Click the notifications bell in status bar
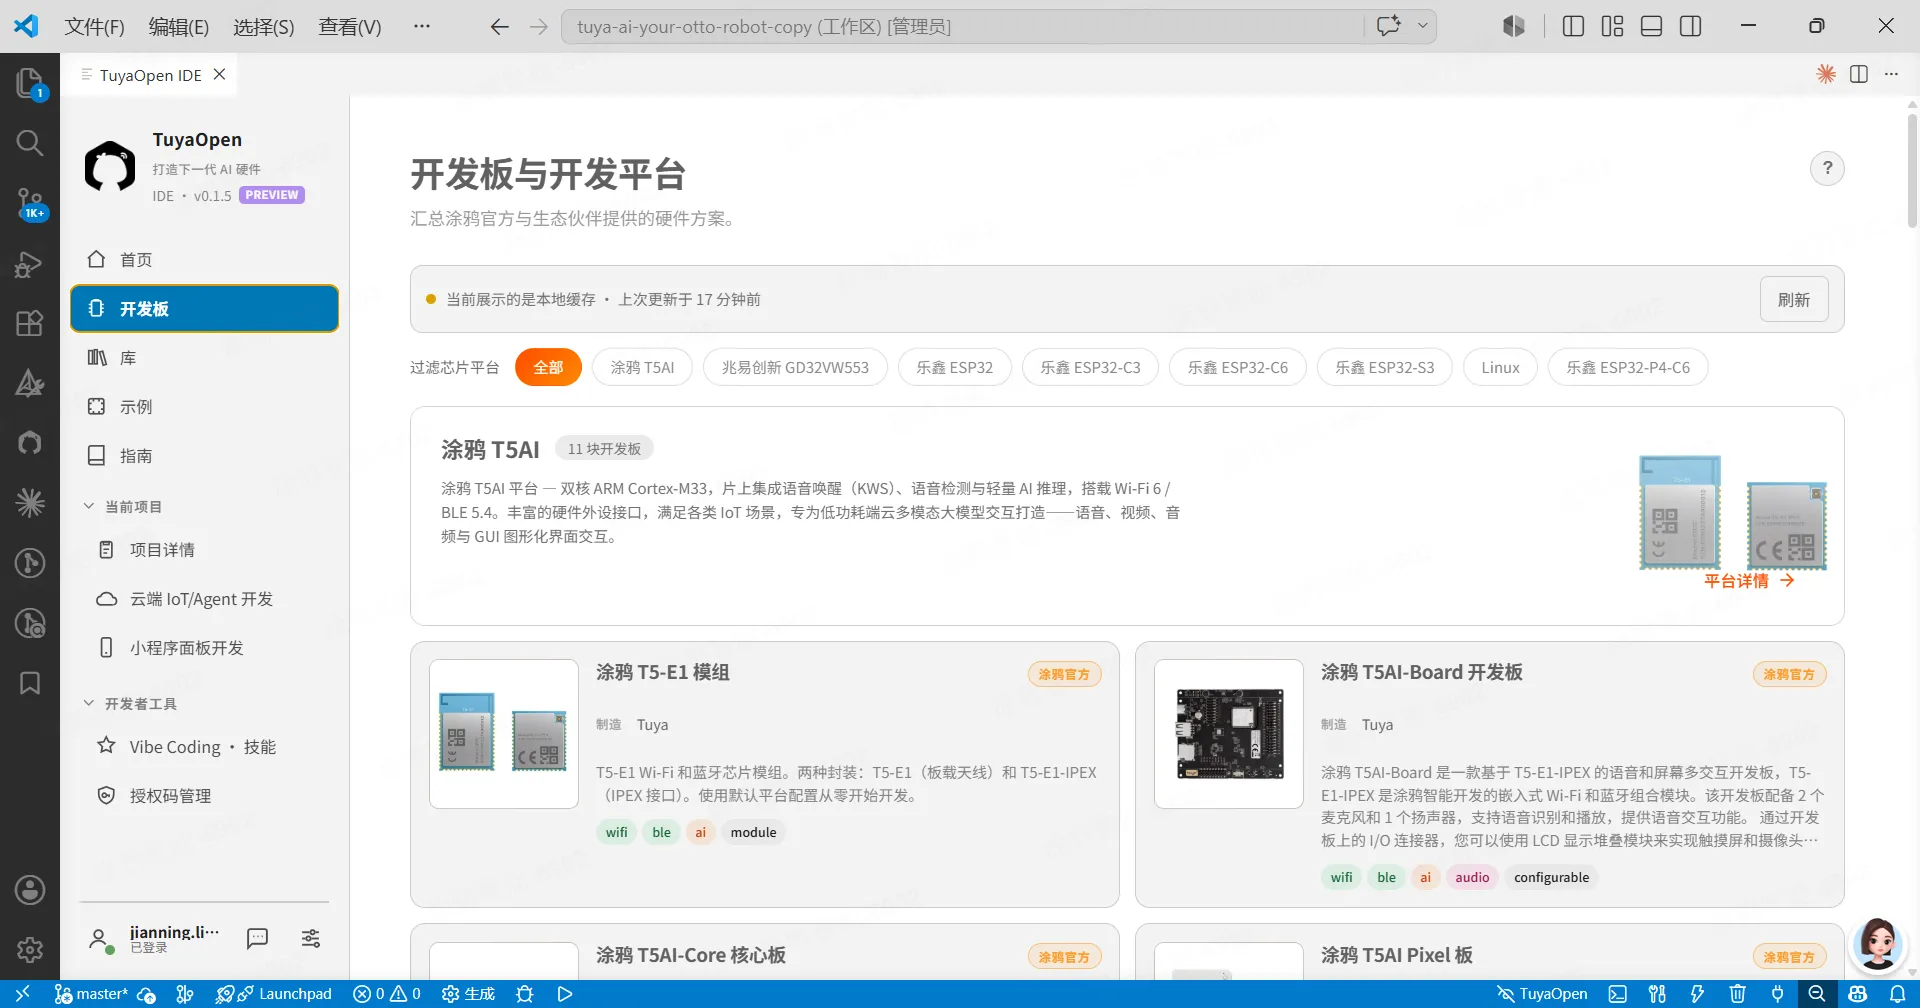This screenshot has width=1920, height=1008. click(1898, 994)
